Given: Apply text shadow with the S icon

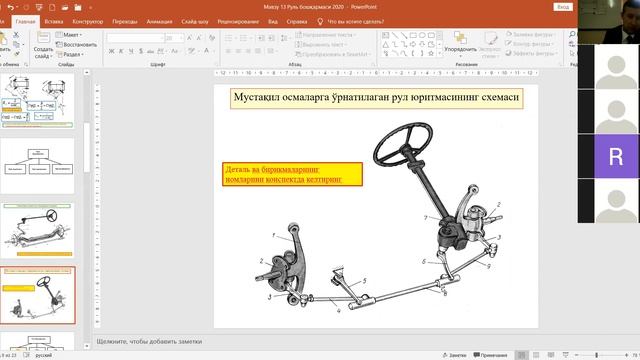Looking at the screenshot, I should tap(141, 51).
